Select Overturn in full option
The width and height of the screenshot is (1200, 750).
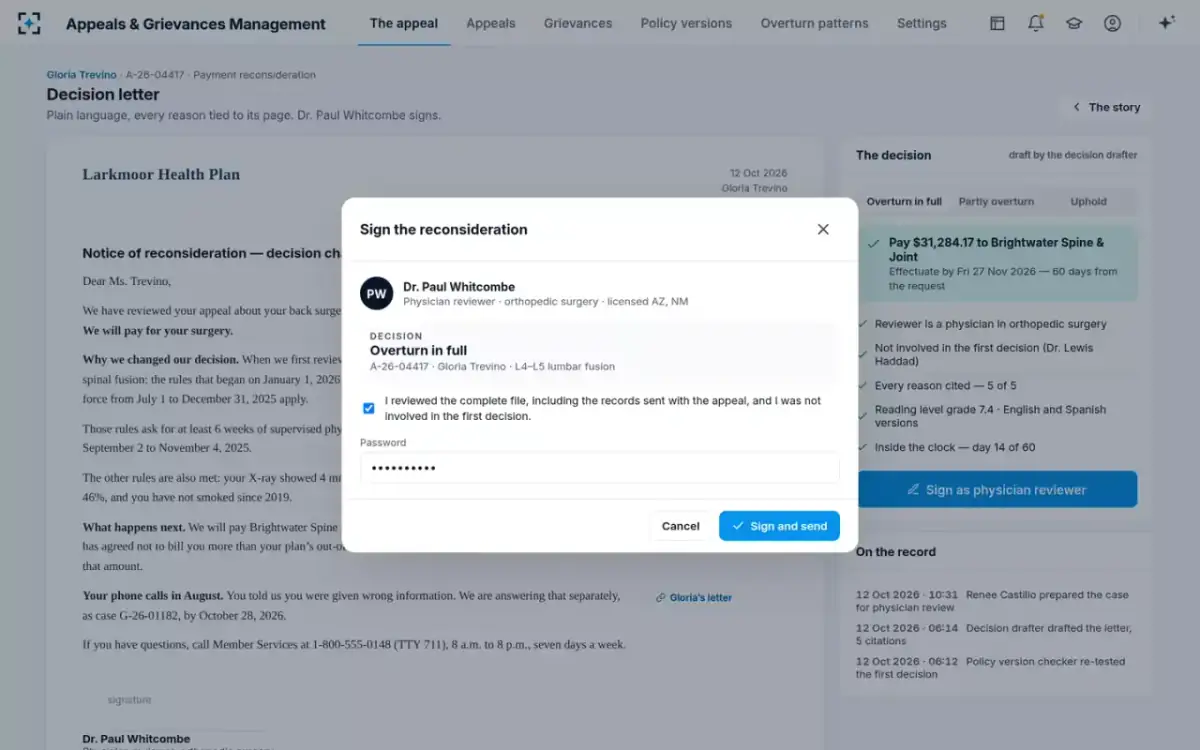[x=904, y=201]
